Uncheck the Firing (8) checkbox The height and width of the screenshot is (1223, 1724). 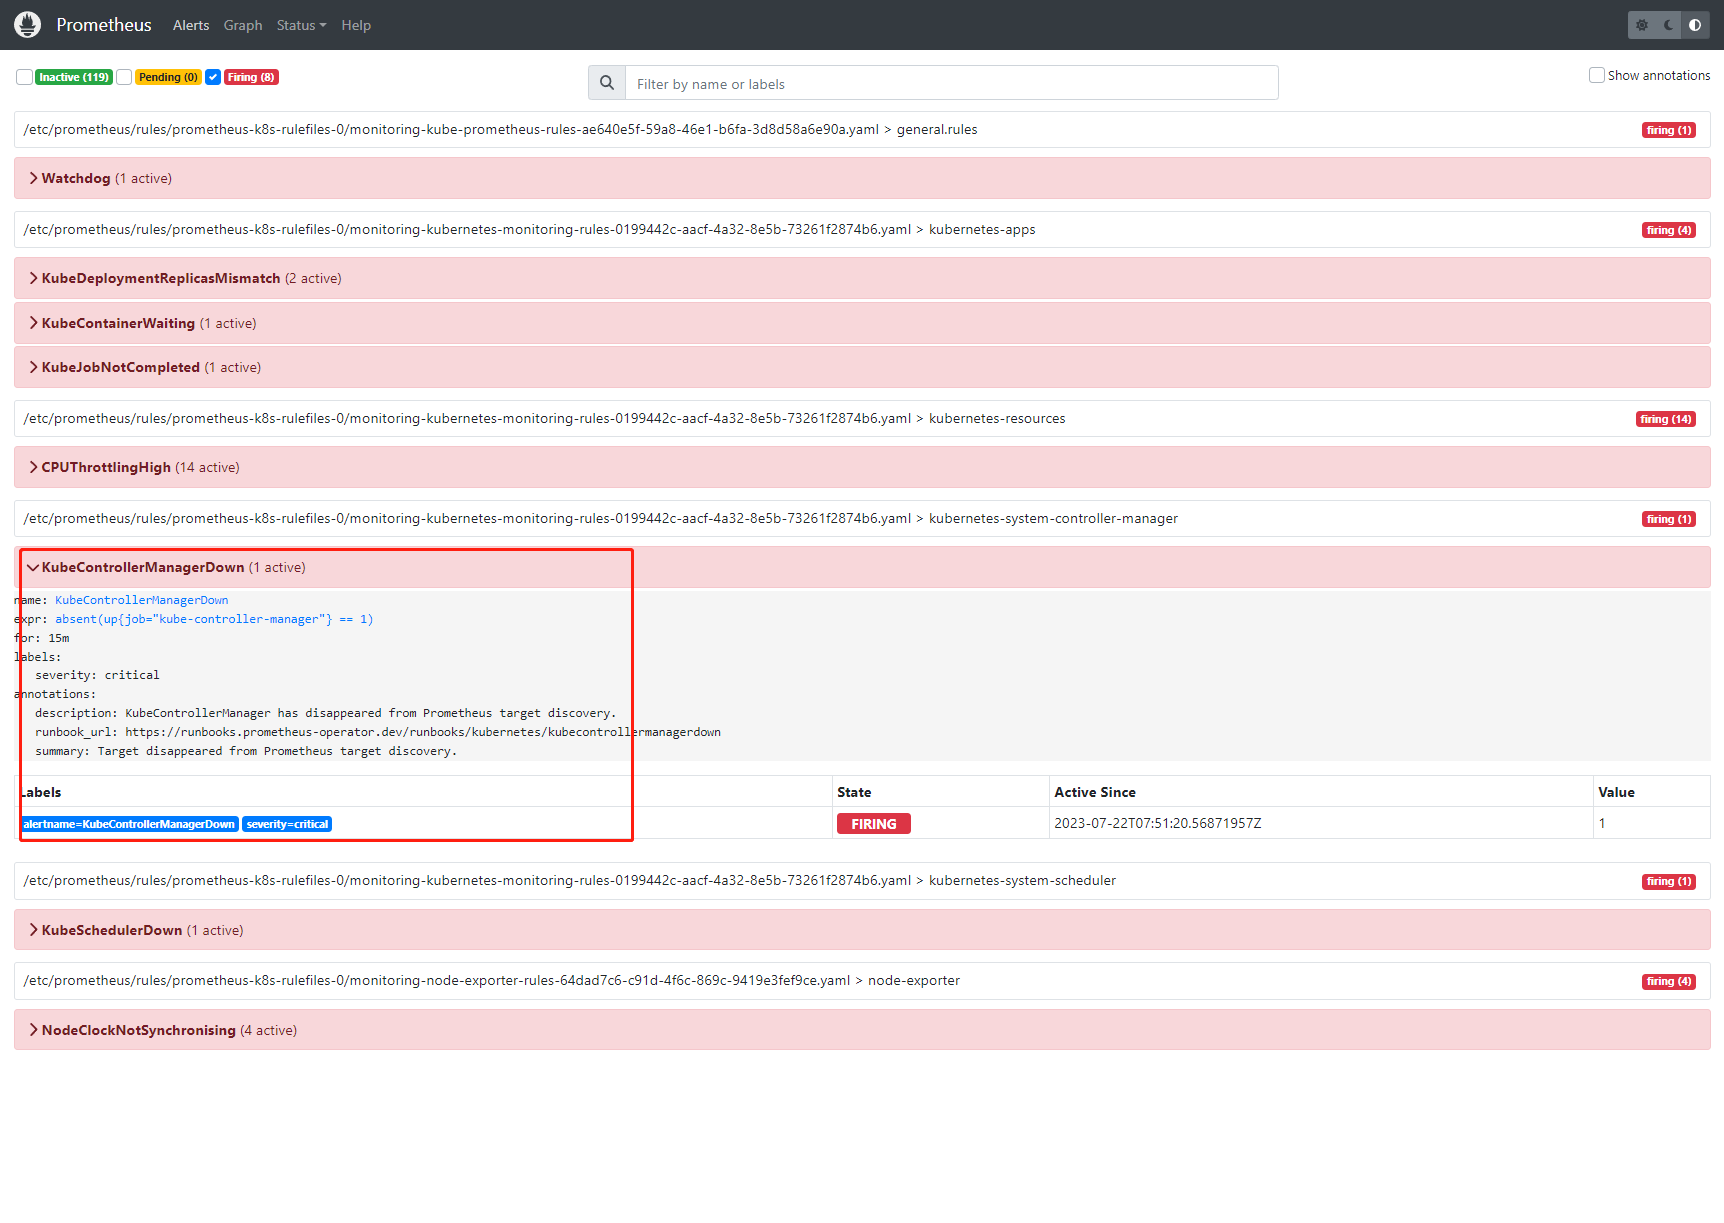[x=213, y=77]
